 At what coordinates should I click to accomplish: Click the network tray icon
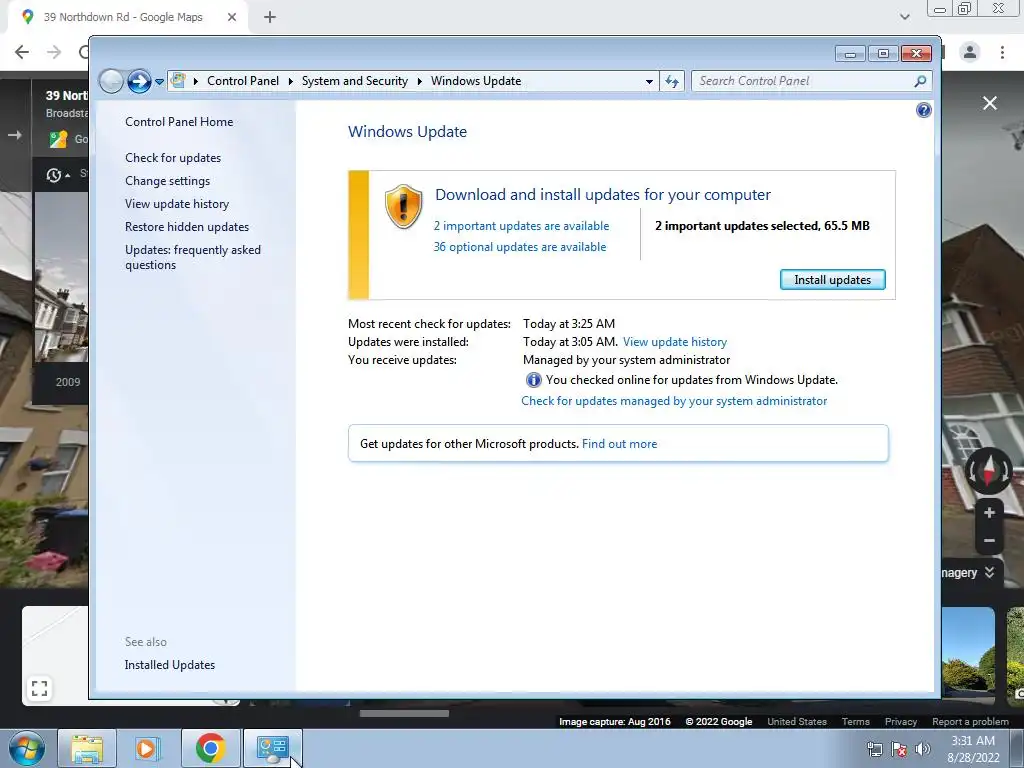pos(874,749)
